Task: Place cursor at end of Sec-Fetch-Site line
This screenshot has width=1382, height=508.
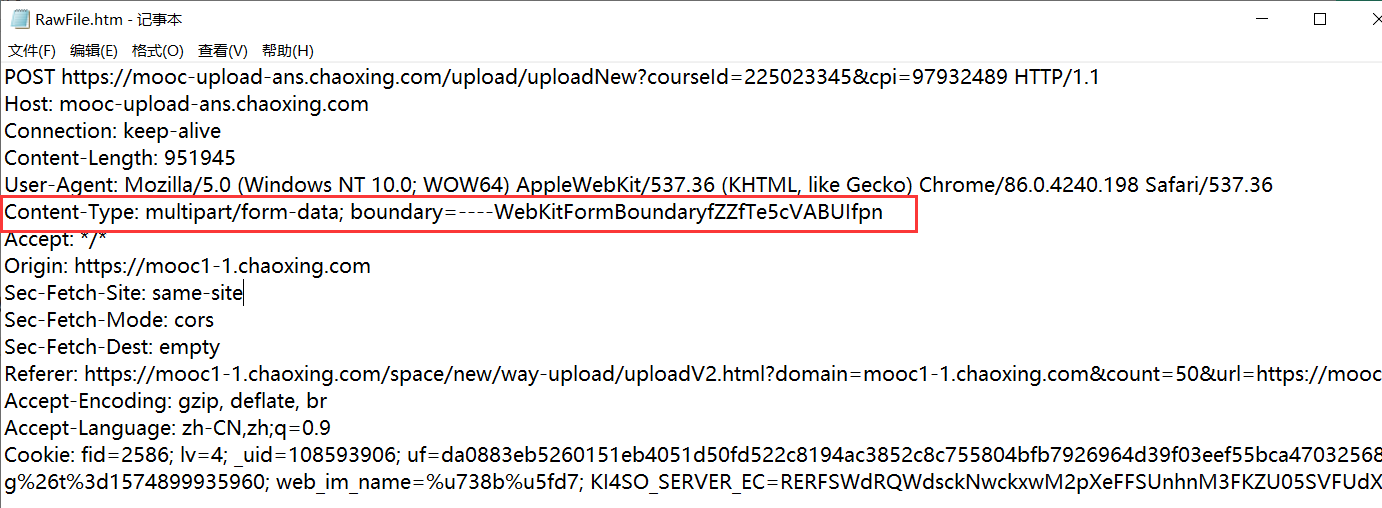Action: [x=243, y=293]
